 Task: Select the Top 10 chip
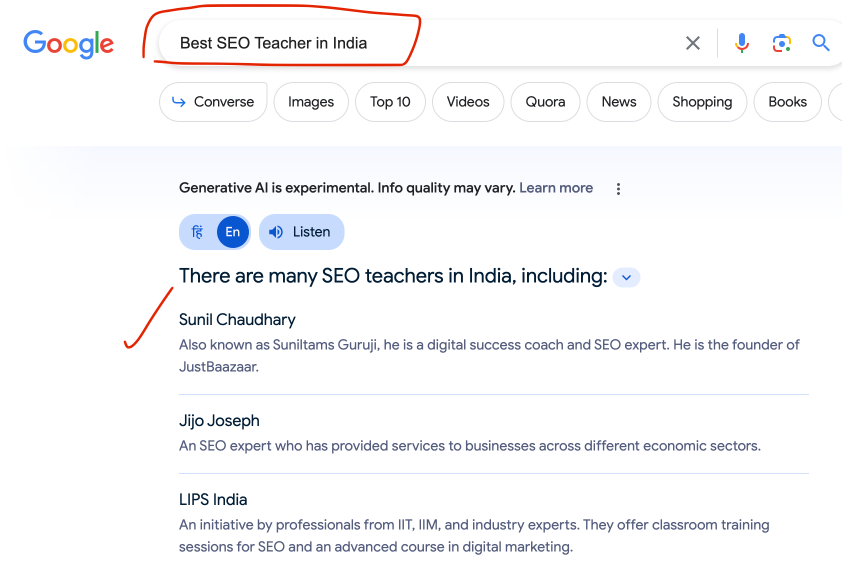click(390, 102)
